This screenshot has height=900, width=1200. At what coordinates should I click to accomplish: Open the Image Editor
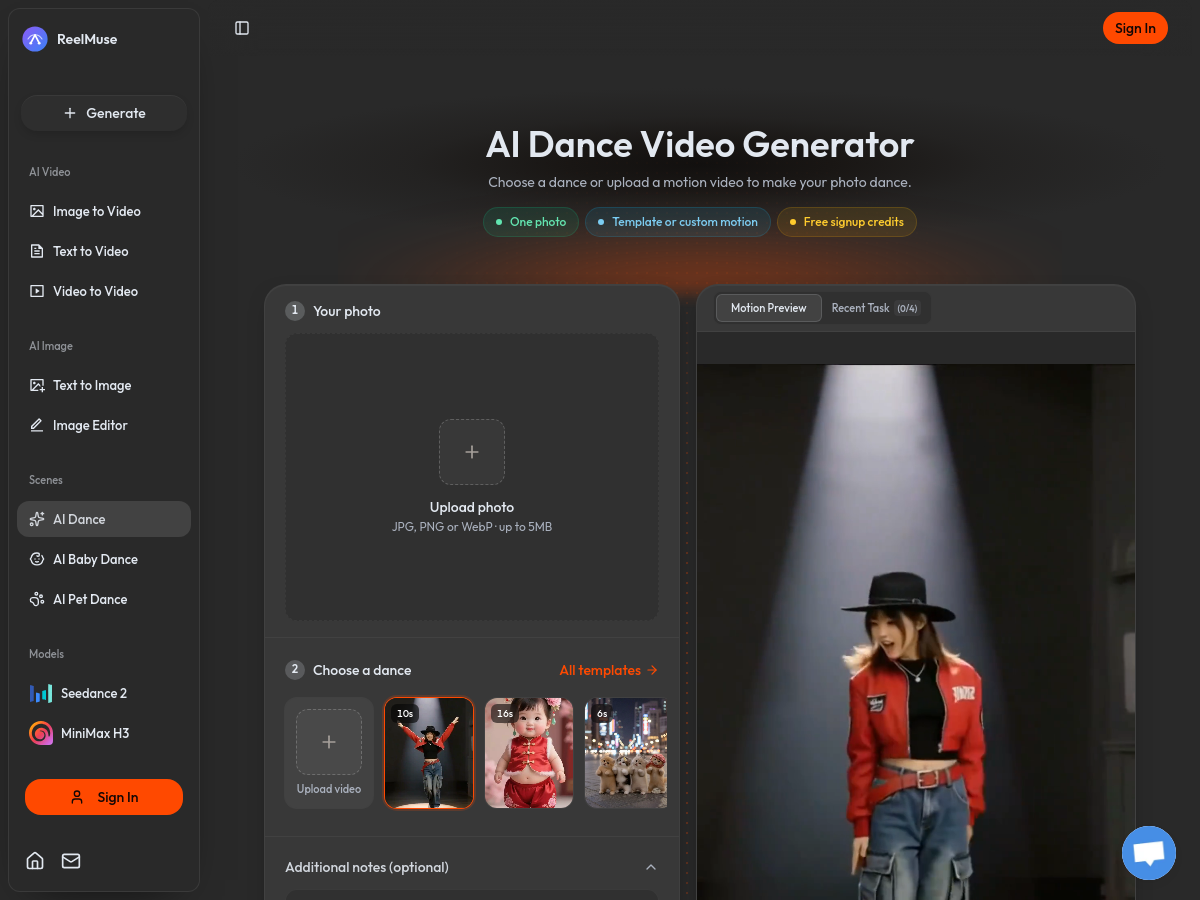click(104, 425)
